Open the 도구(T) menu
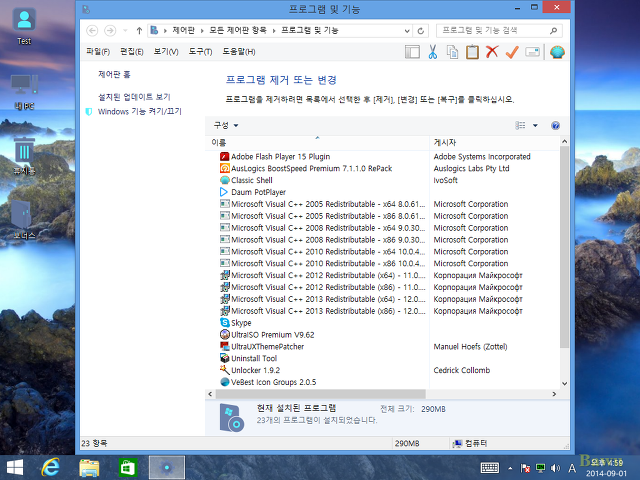 tap(200, 51)
